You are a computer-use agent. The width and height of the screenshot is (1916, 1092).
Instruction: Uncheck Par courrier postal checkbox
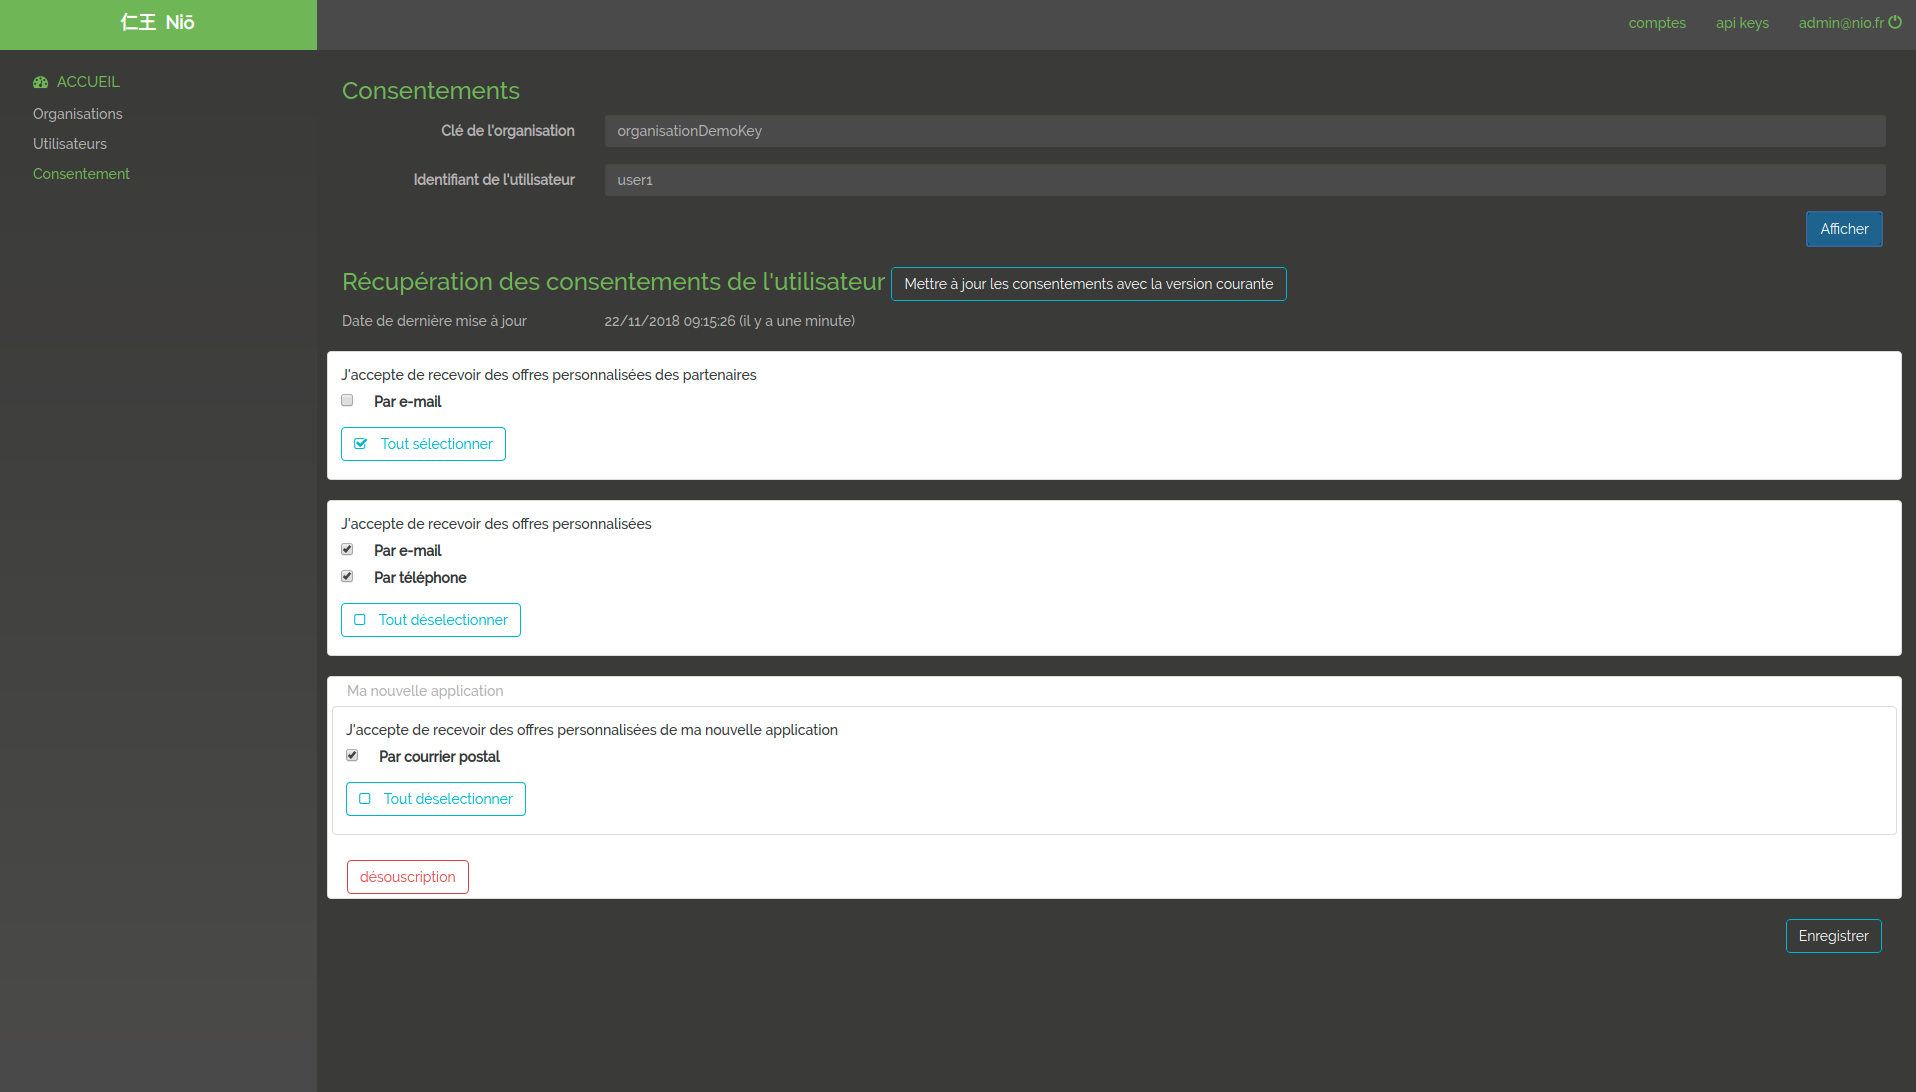352,756
